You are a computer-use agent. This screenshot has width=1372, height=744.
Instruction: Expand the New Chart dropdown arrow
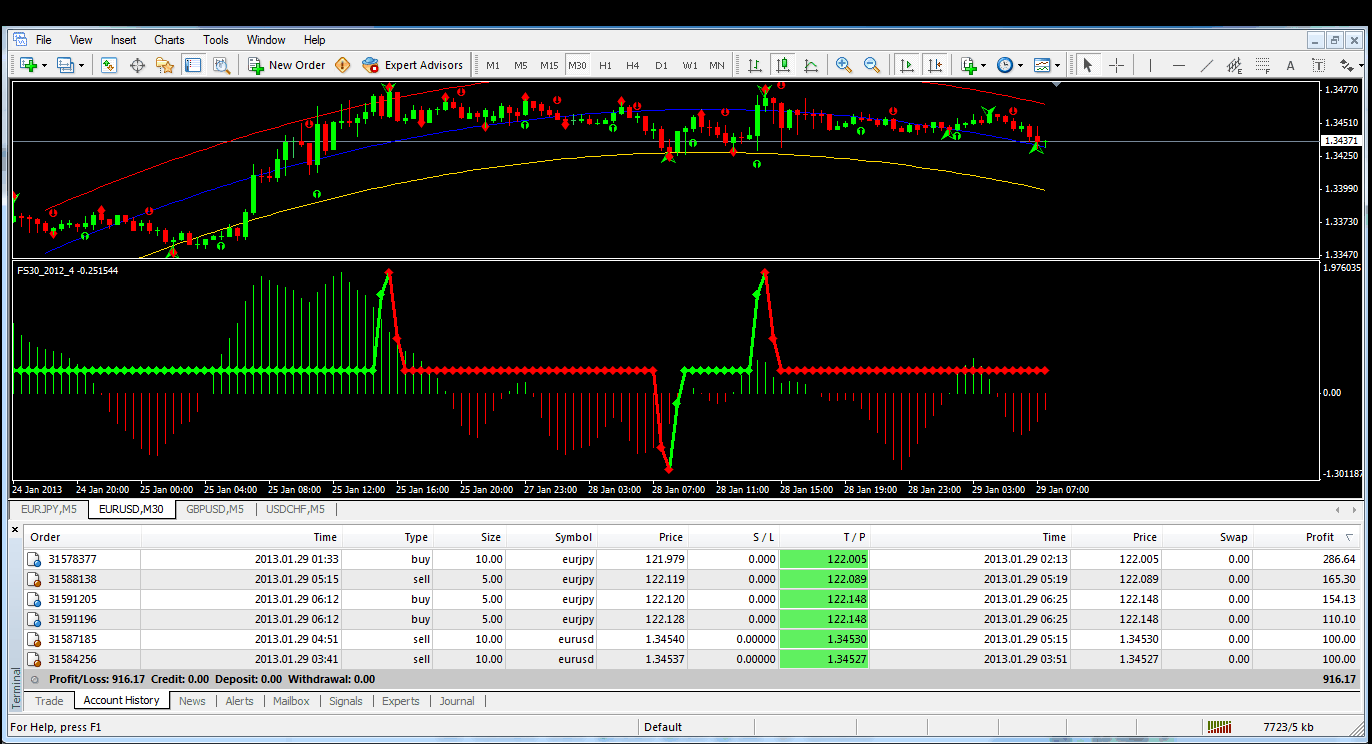pyautogui.click(x=43, y=65)
